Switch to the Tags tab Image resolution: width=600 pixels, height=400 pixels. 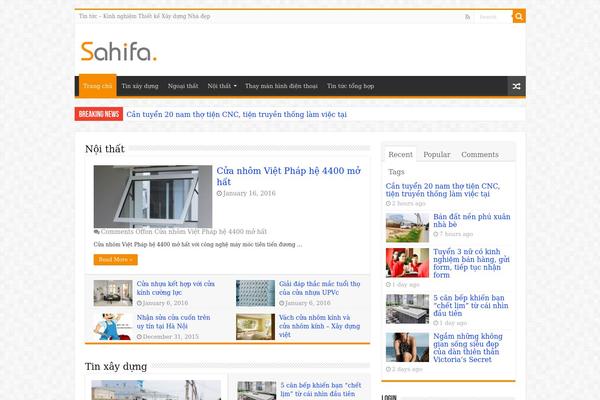[x=396, y=171]
